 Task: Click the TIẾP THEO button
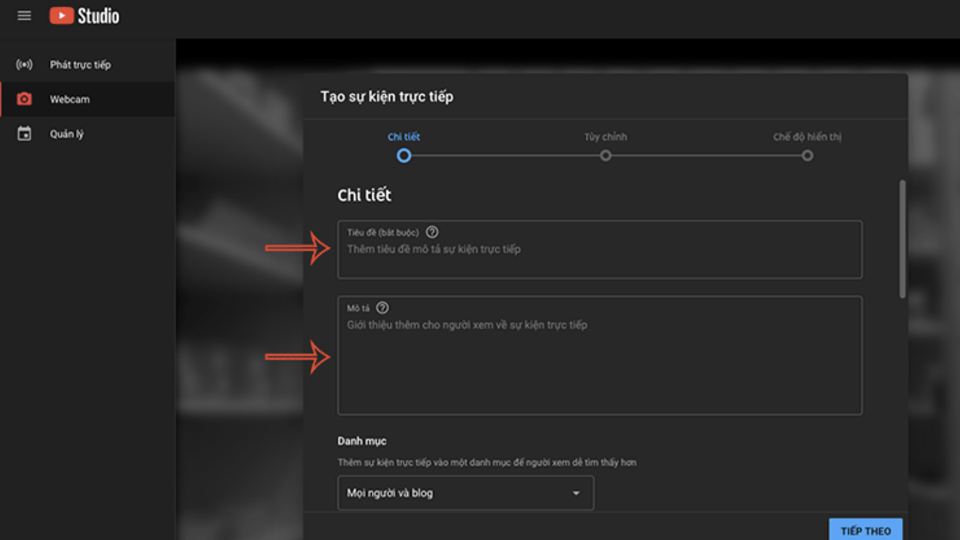pyautogui.click(x=865, y=530)
